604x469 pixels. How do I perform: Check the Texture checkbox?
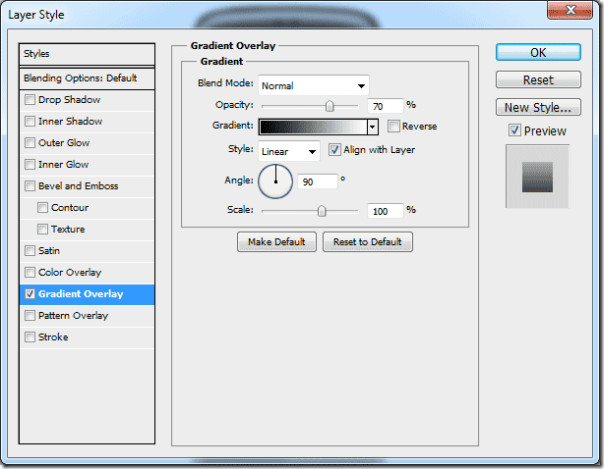pos(42,229)
